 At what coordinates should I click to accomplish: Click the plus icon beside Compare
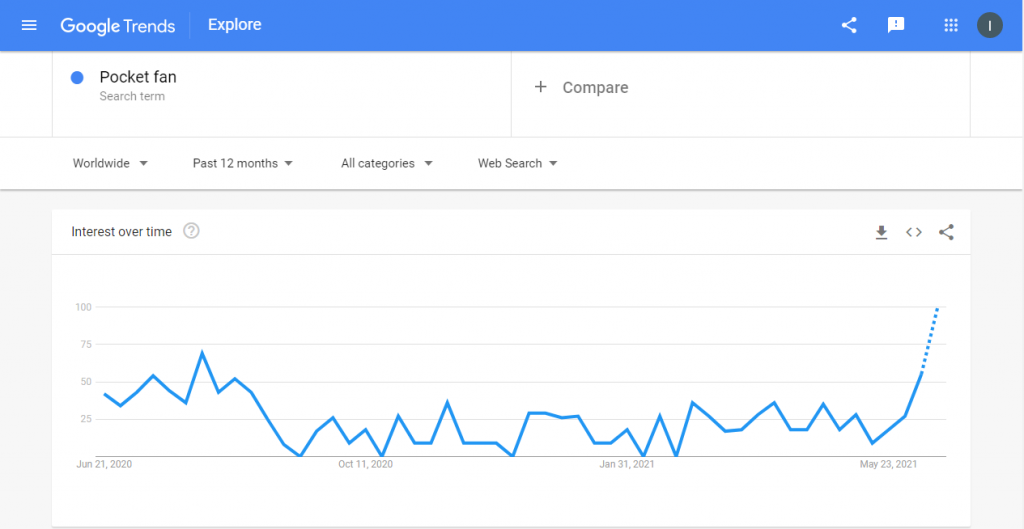click(540, 87)
